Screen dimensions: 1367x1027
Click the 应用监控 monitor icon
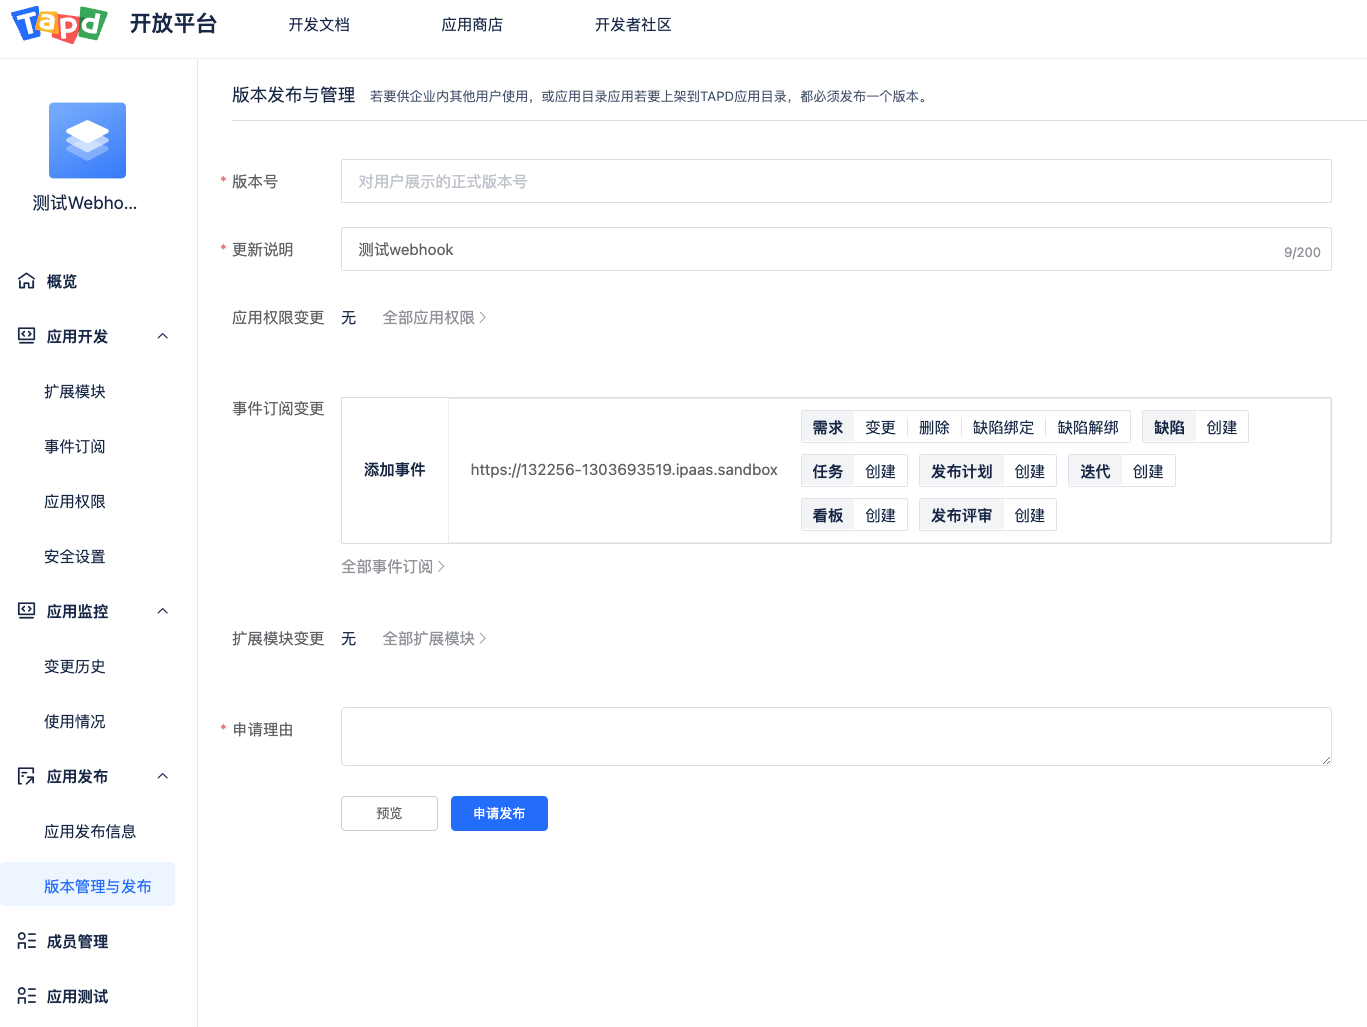click(x=26, y=611)
